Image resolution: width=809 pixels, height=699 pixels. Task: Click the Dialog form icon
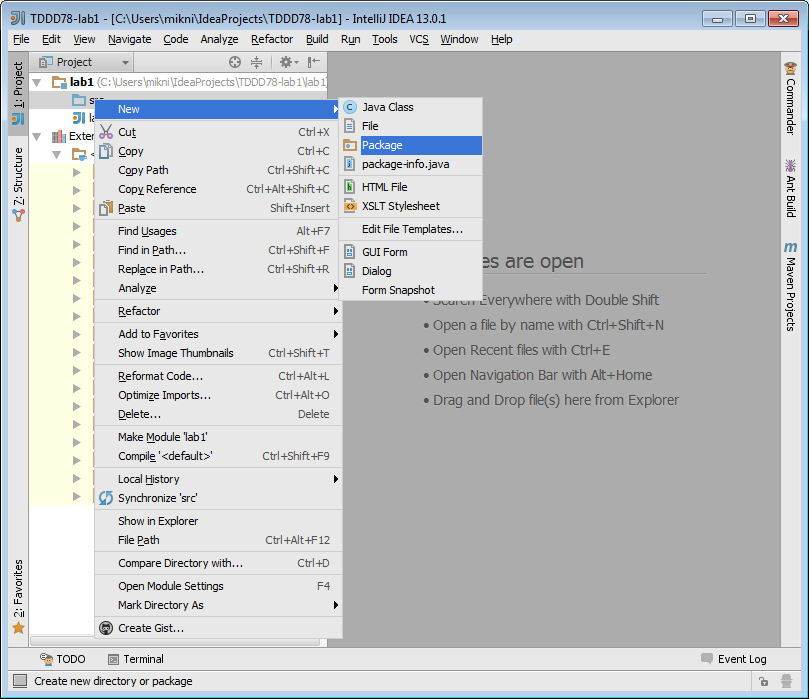(x=350, y=271)
